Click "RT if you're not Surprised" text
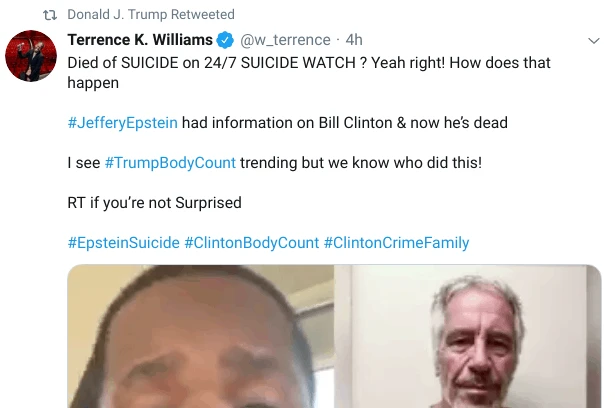Screen dimensions: 615x408 154,202
